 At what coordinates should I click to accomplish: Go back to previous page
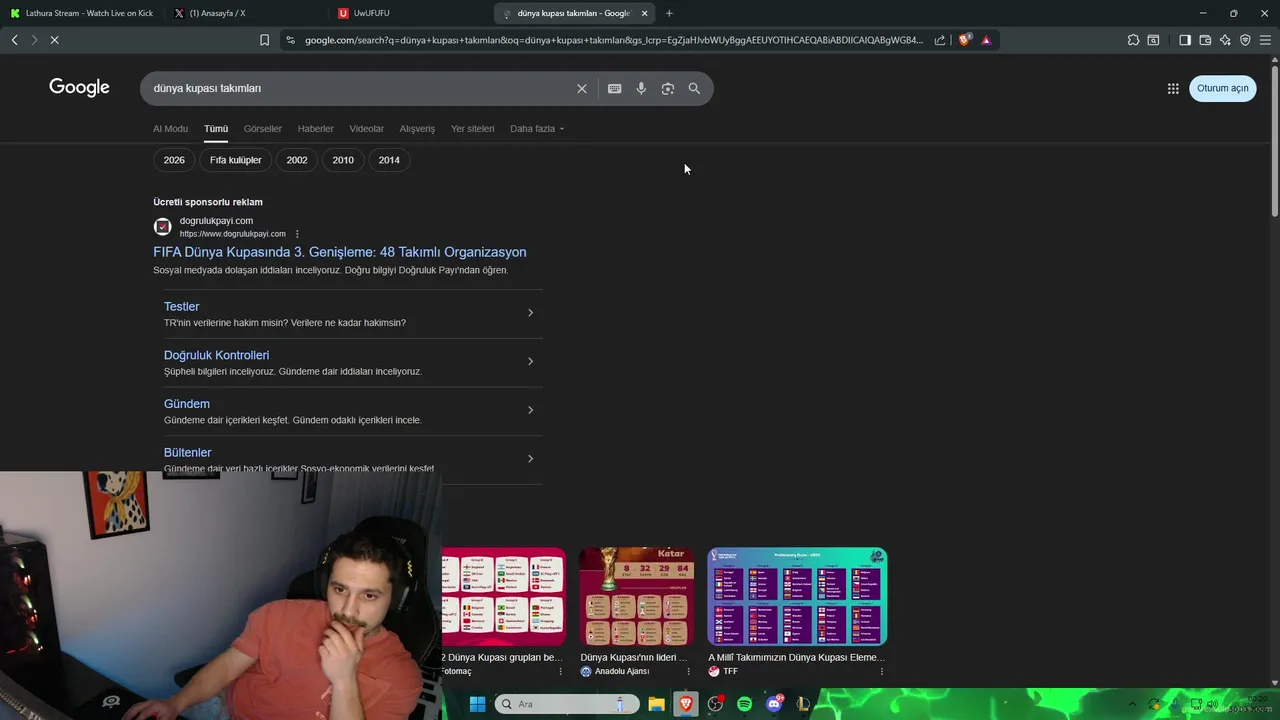point(14,40)
